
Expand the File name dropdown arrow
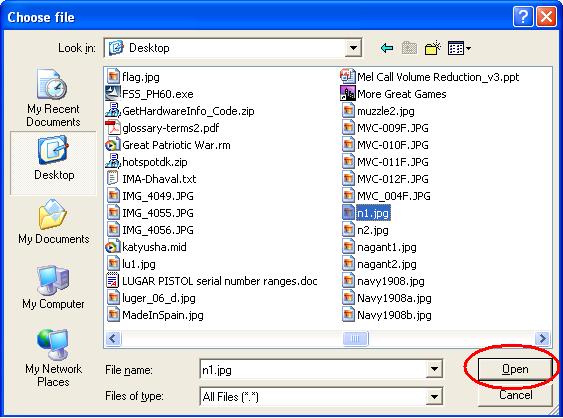tap(434, 369)
